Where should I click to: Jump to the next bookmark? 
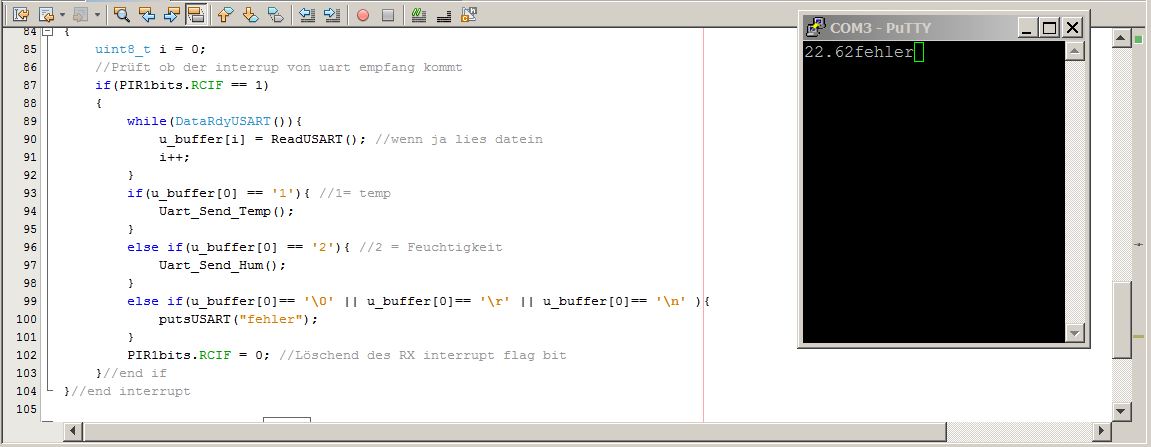(250, 14)
